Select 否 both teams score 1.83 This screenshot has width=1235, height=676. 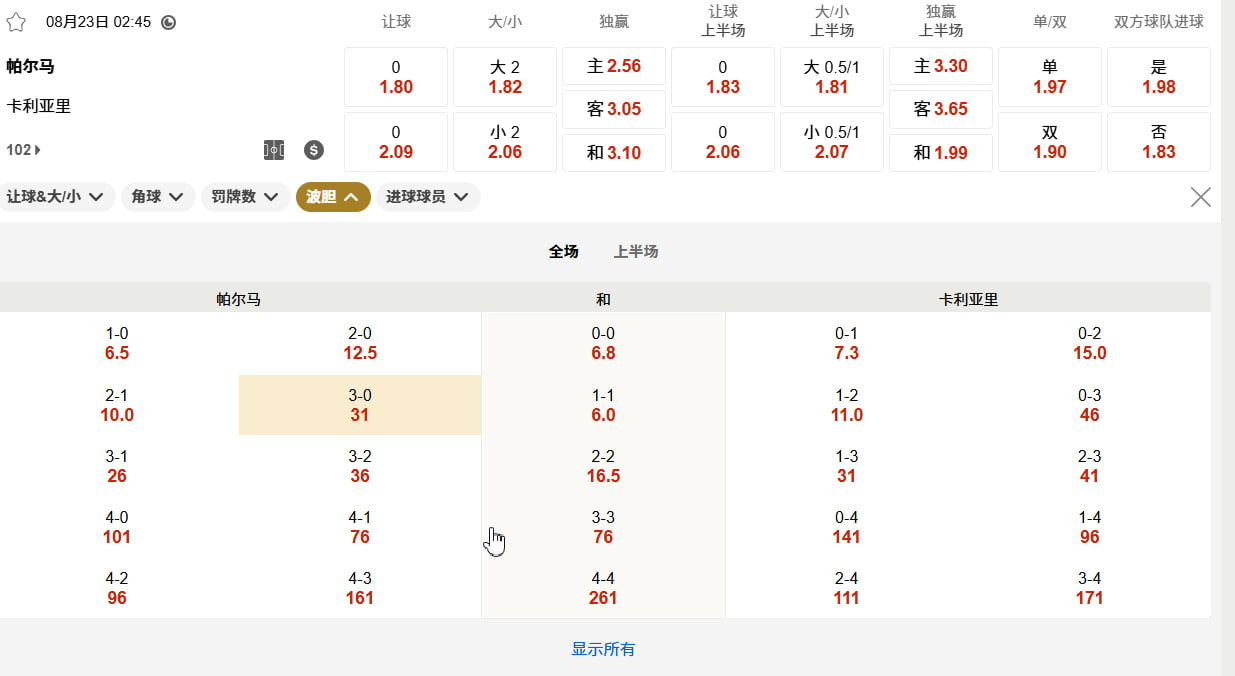click(1159, 142)
